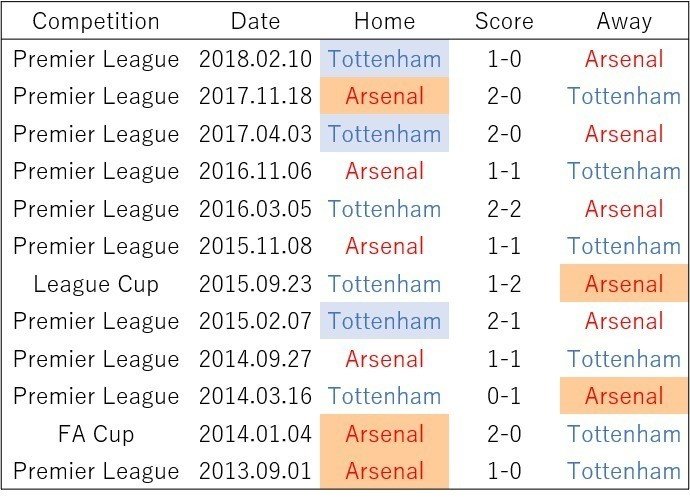
Task: Click the date 2014.03.16
Action: [x=255, y=396]
